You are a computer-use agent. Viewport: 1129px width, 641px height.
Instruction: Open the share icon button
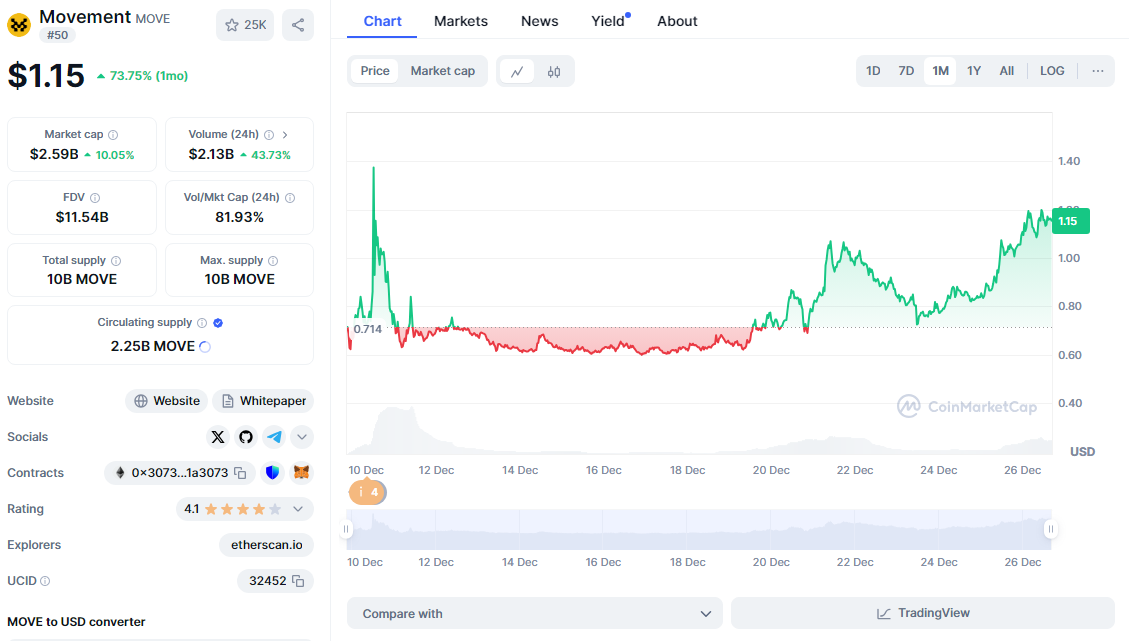tap(297, 25)
